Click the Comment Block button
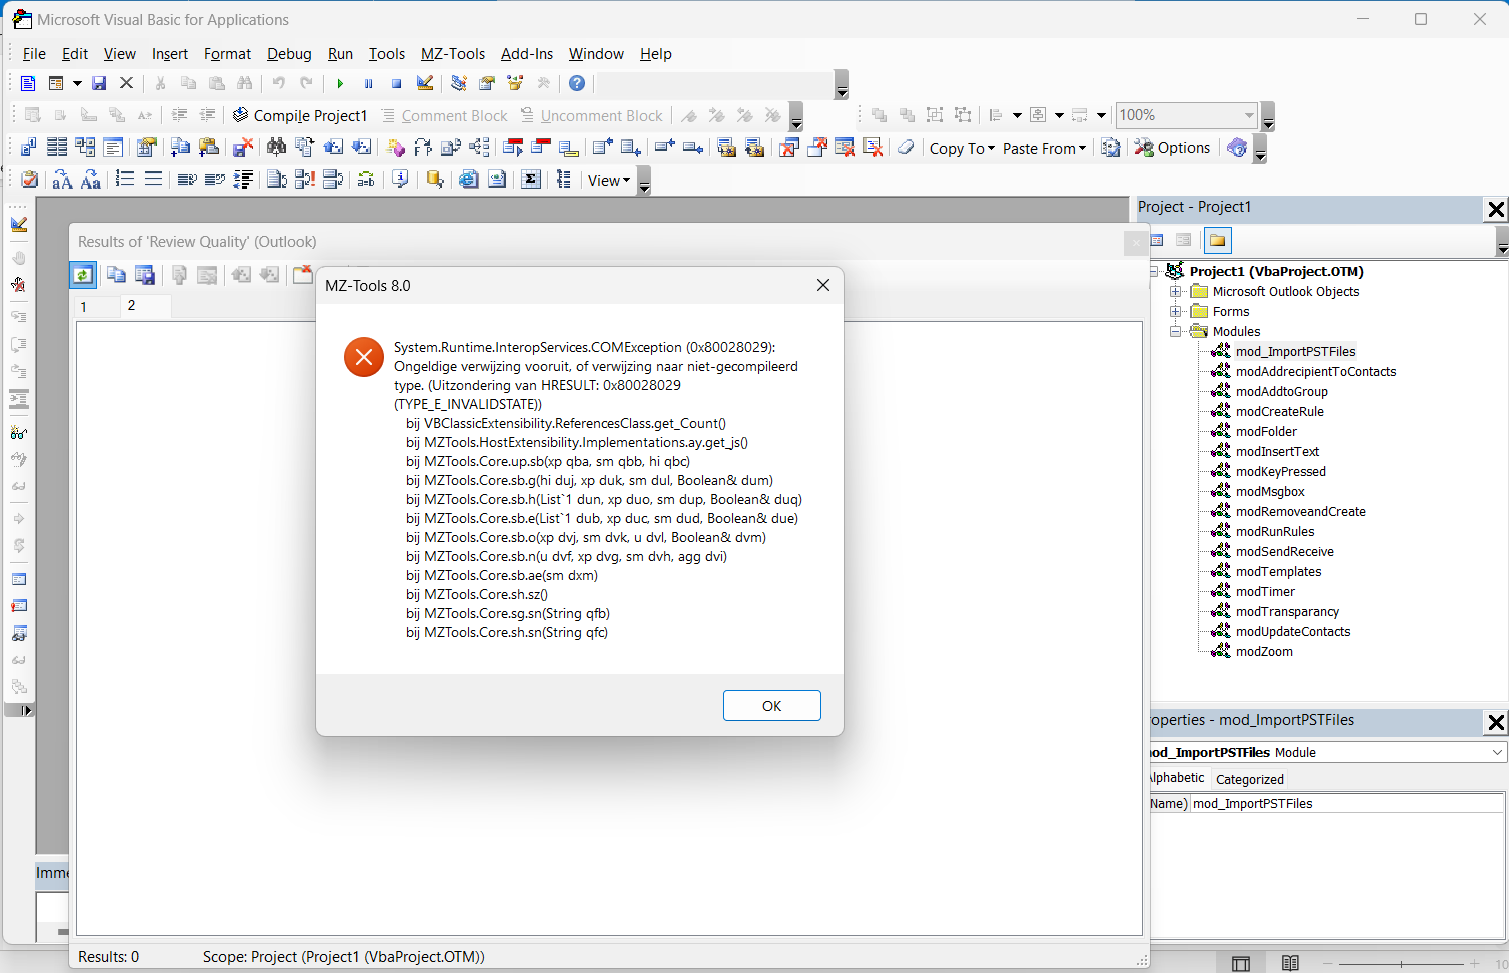The width and height of the screenshot is (1509, 973). tap(445, 116)
